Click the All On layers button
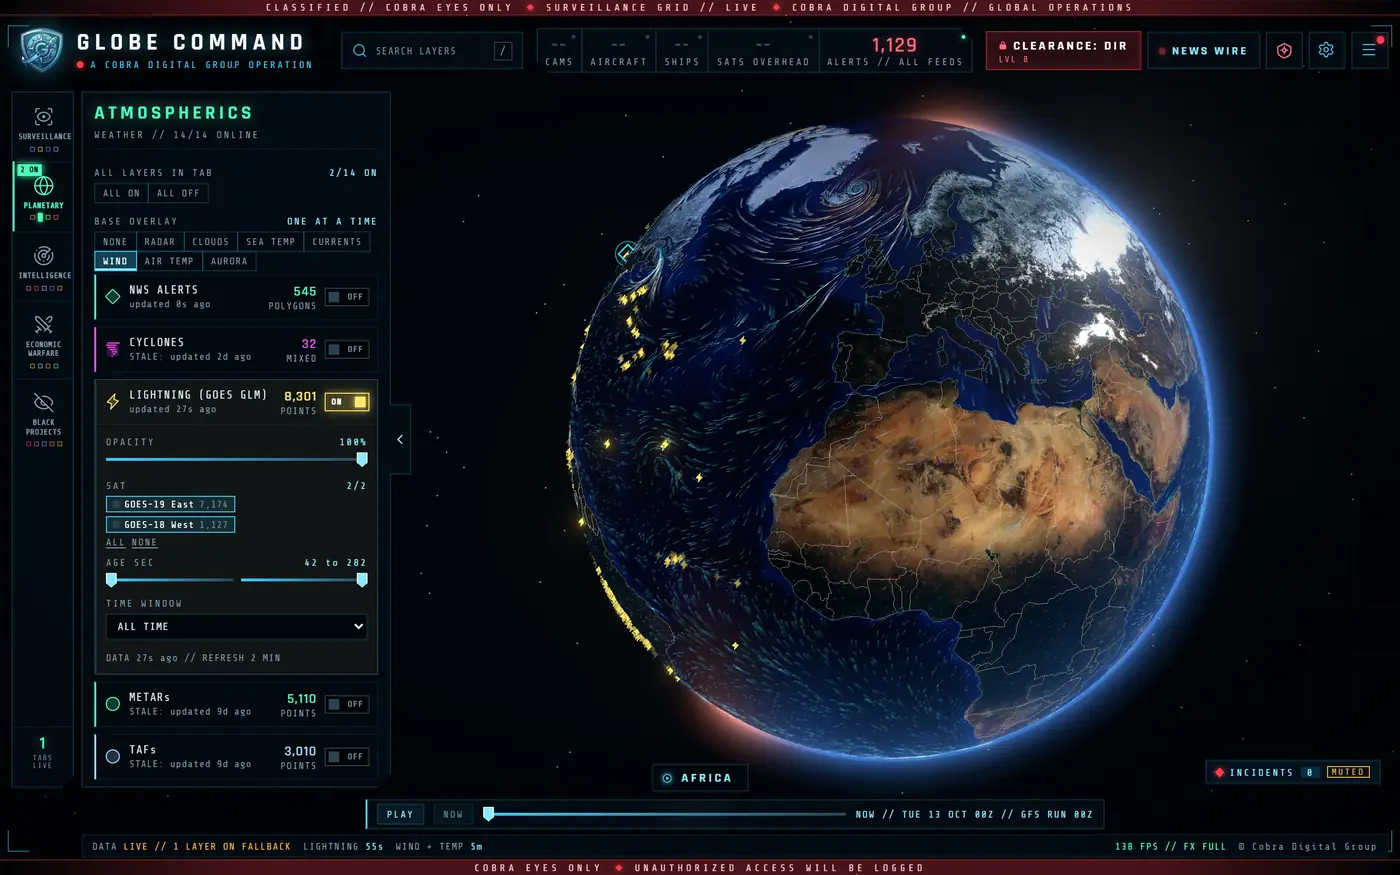 coord(122,193)
